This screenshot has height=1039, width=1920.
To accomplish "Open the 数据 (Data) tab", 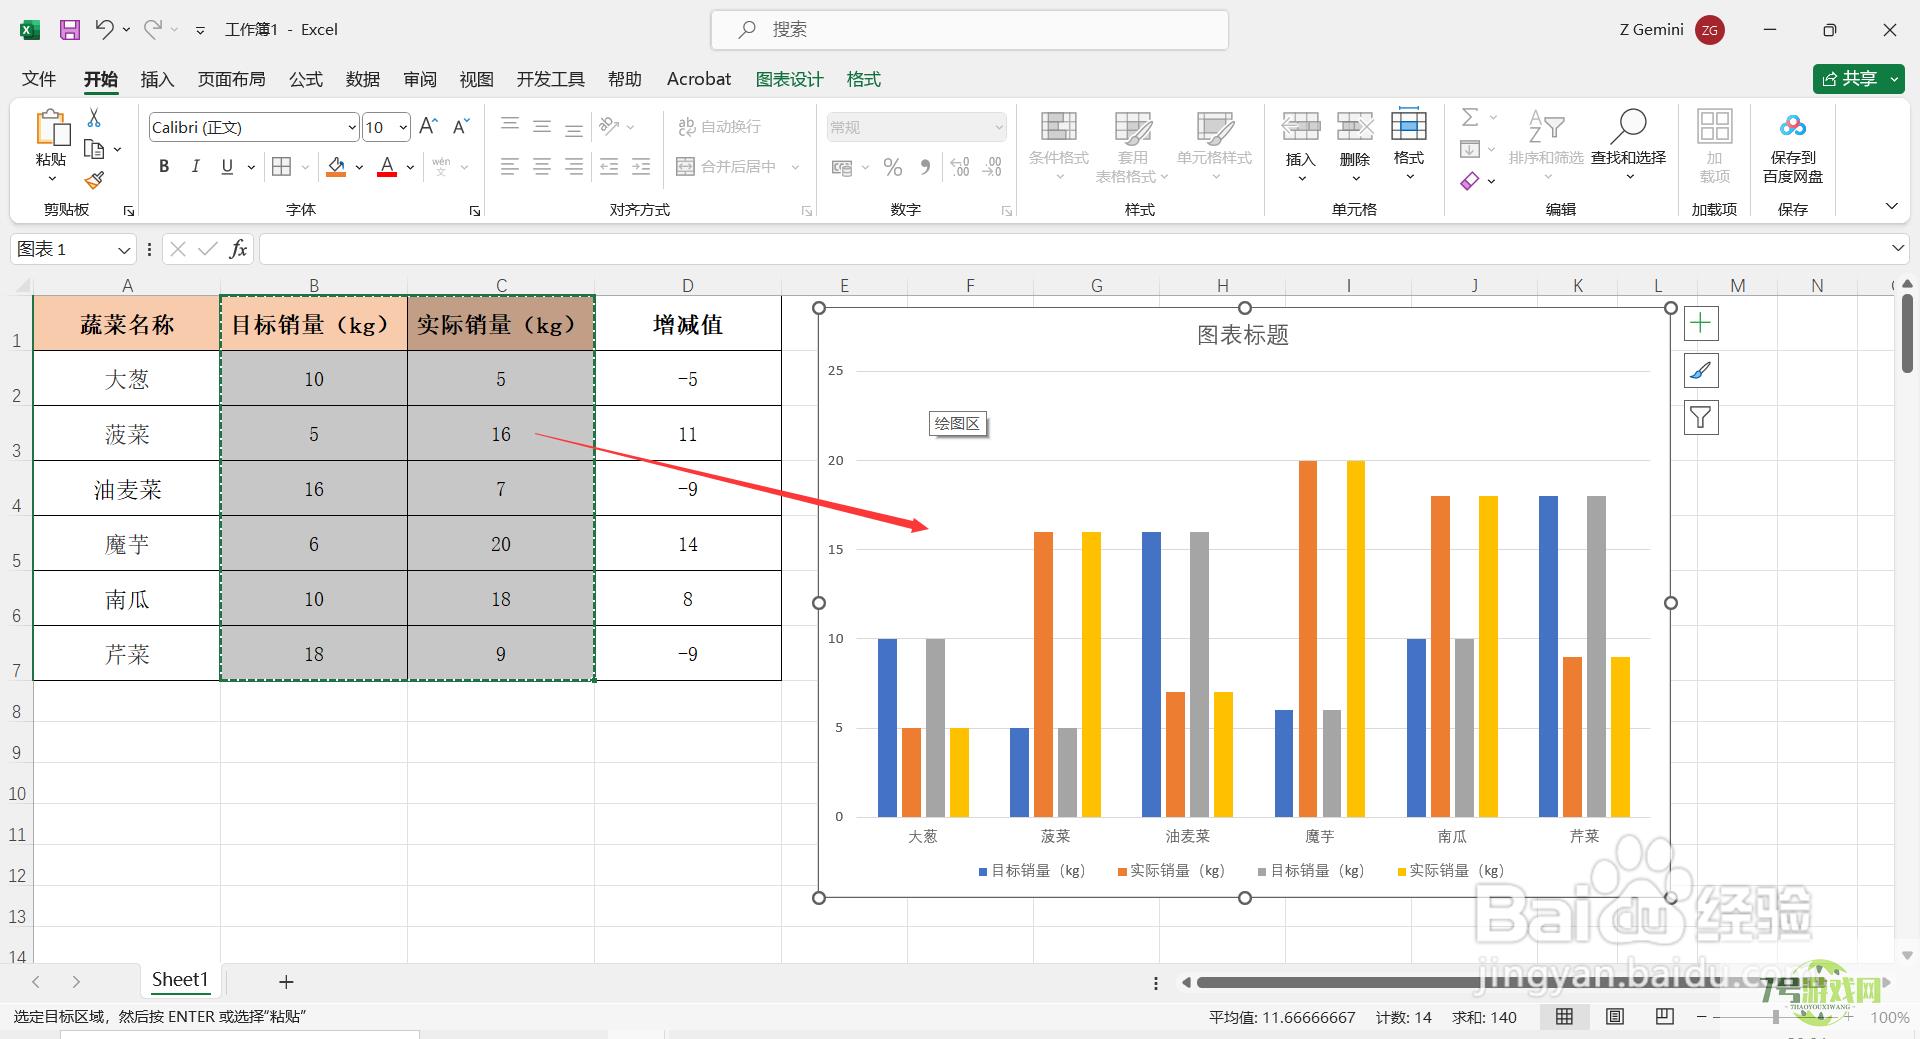I will [363, 79].
